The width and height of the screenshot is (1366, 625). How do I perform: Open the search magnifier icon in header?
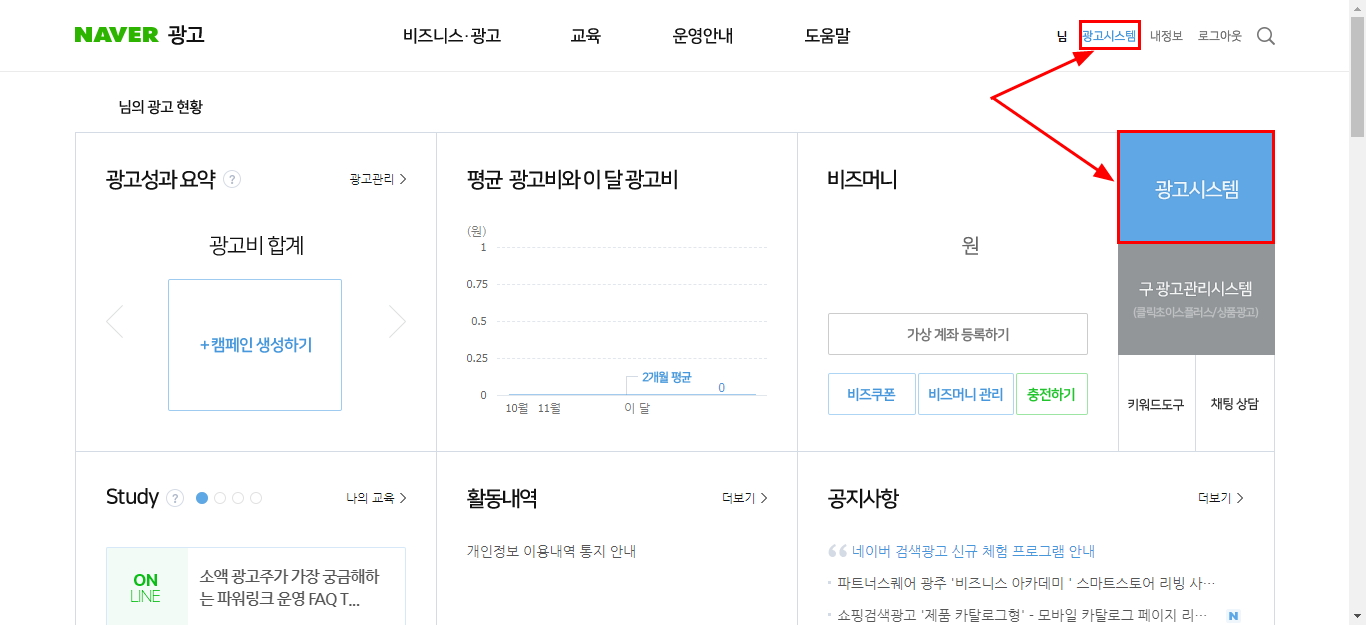coord(1265,36)
